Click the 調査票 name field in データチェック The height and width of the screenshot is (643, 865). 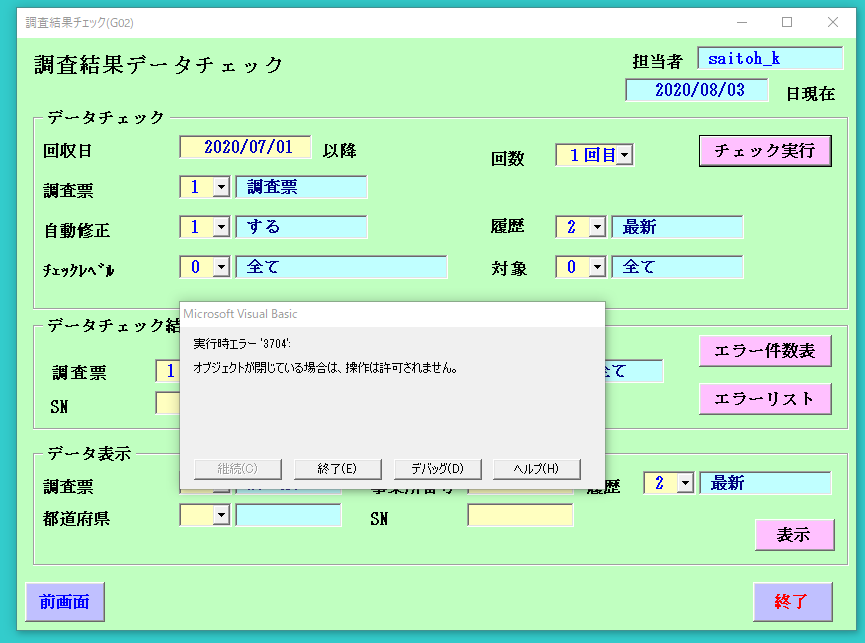[x=301, y=187]
